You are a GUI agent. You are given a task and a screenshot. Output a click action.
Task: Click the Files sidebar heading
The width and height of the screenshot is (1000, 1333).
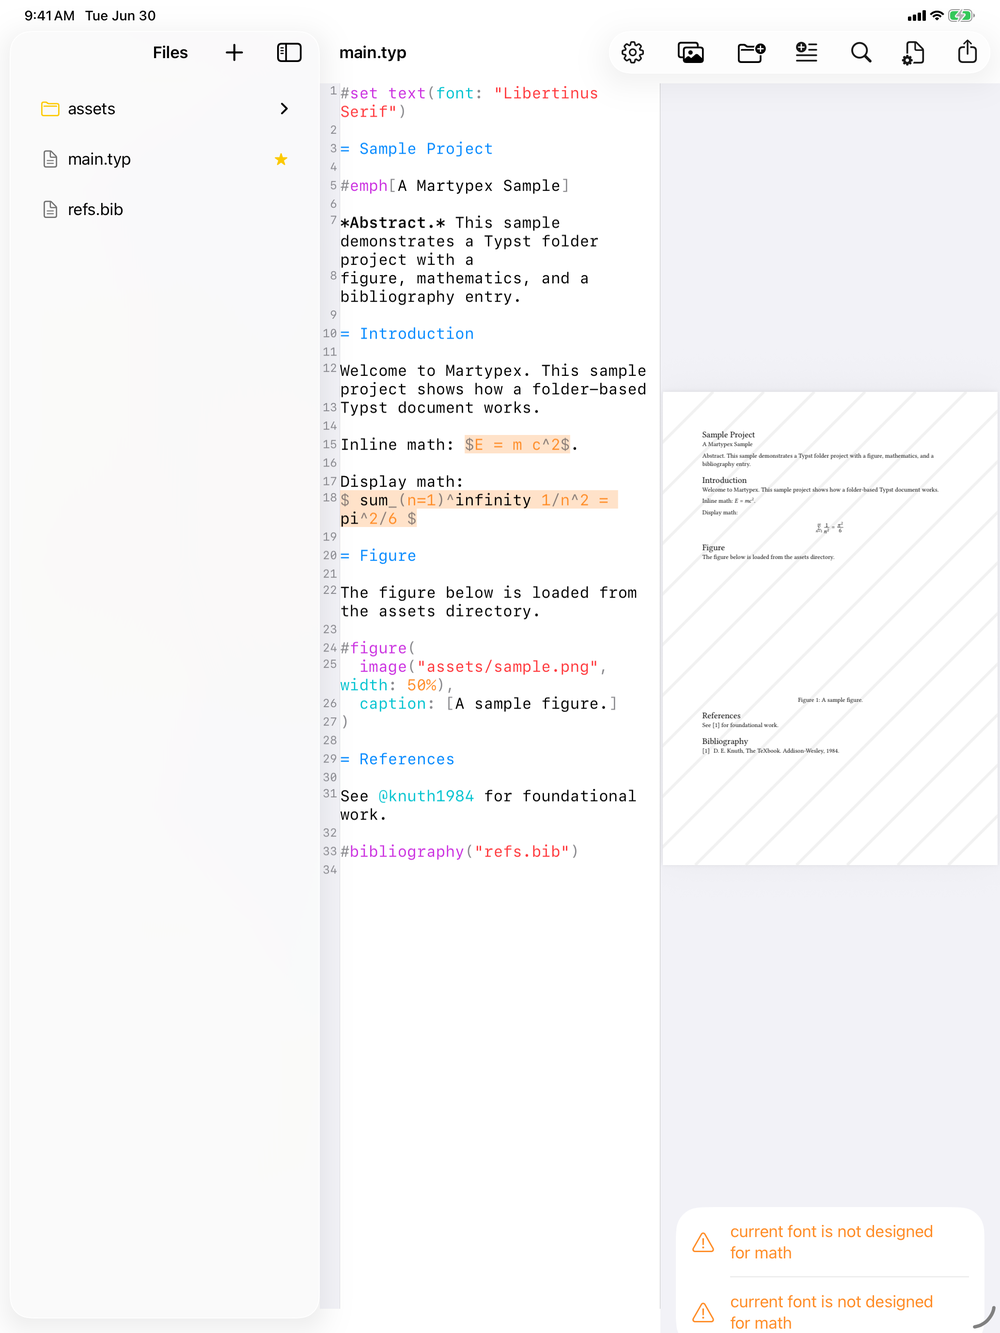pos(170,52)
